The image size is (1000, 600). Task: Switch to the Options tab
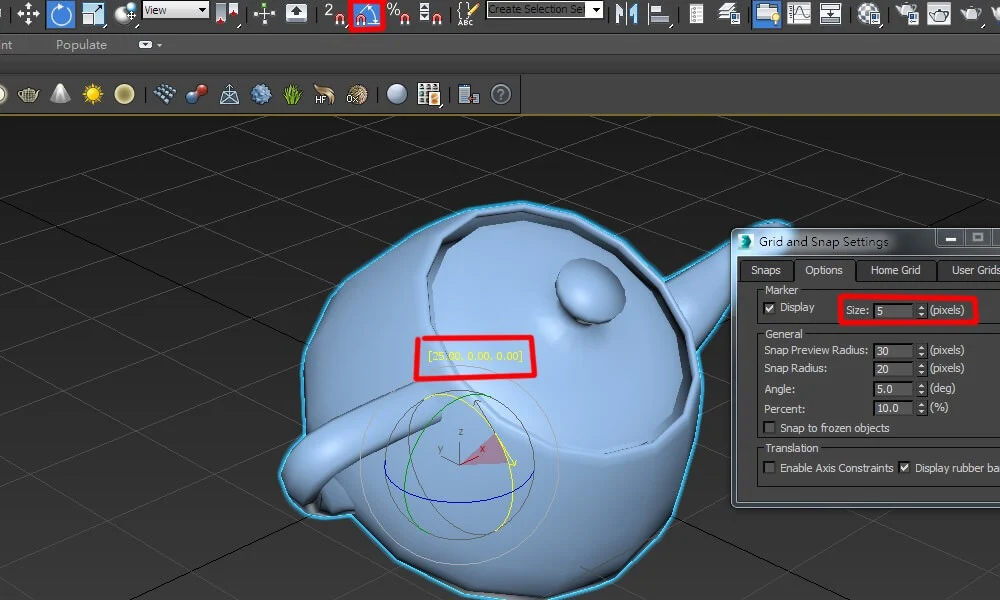pyautogui.click(x=823, y=270)
